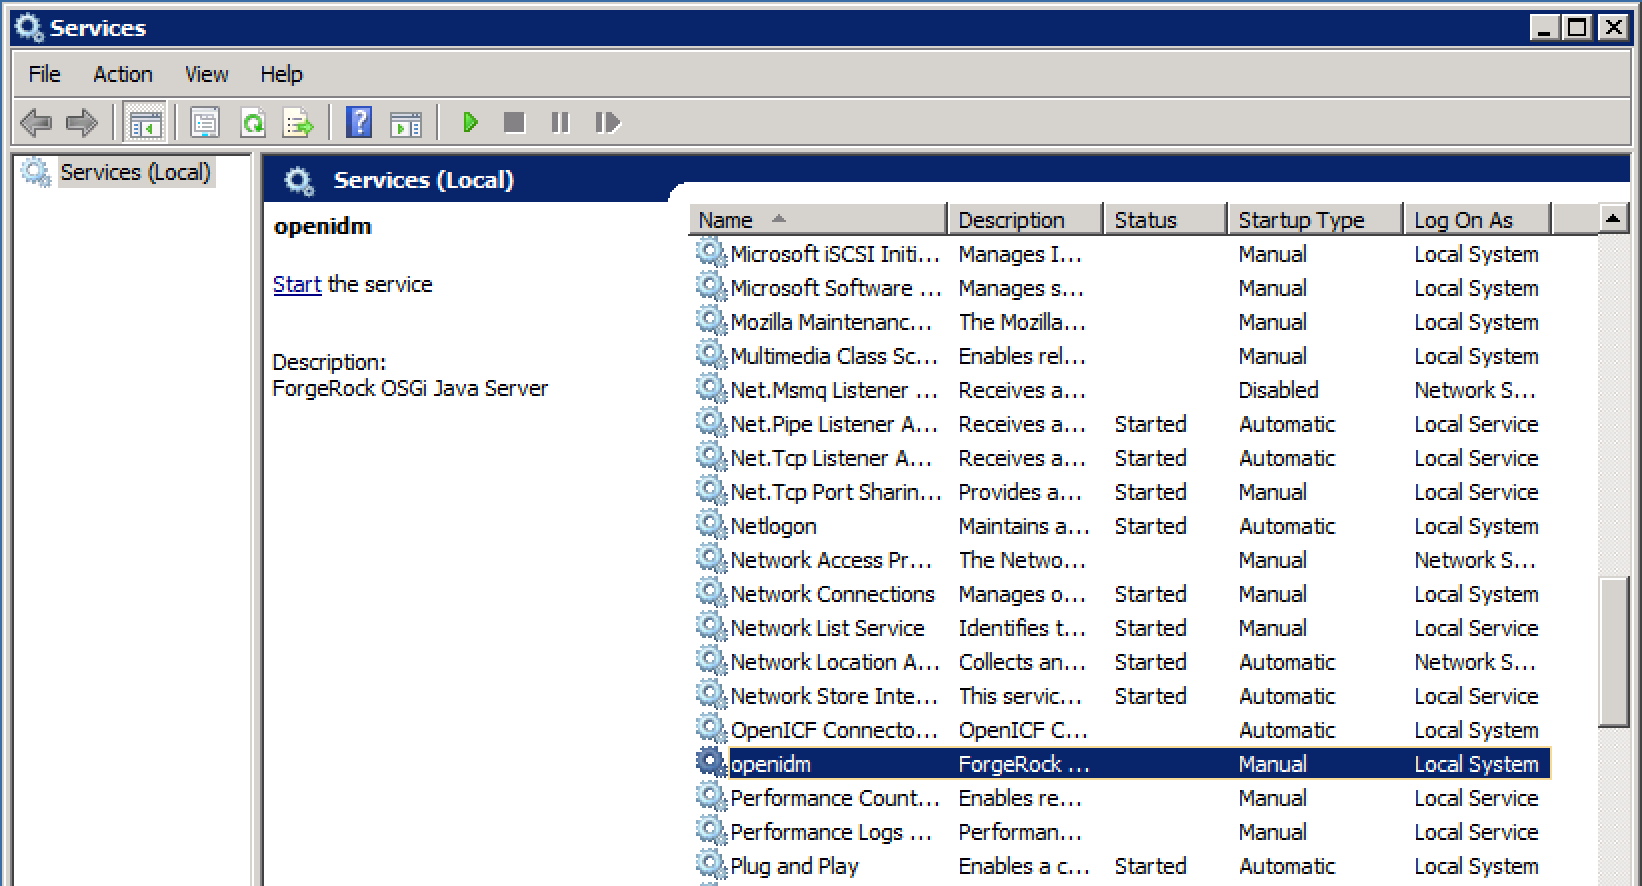This screenshot has height=886, width=1642.
Task: Select the Microsoft iSCSI Initi... service icon
Action: (x=711, y=253)
